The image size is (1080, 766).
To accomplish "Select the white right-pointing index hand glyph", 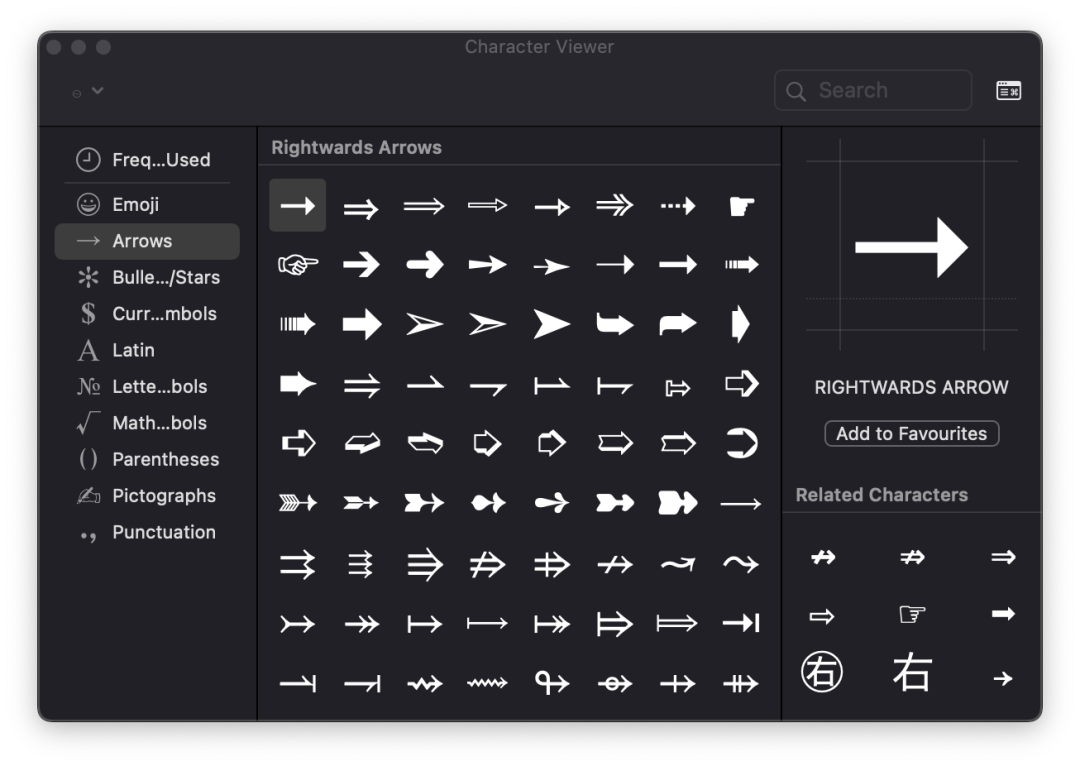I will (741, 205).
